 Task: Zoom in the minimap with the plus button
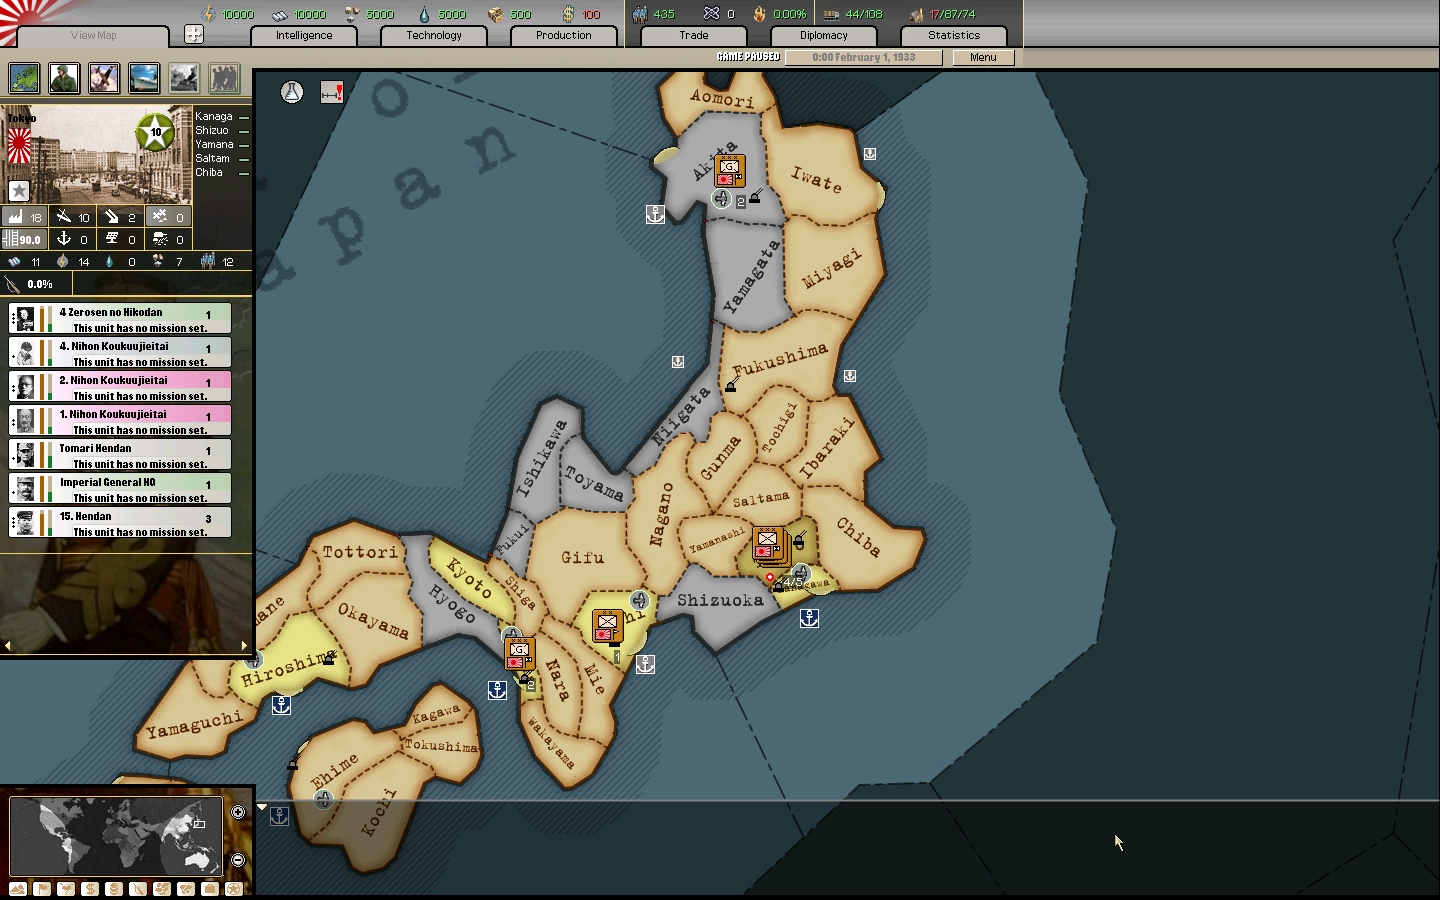(238, 812)
